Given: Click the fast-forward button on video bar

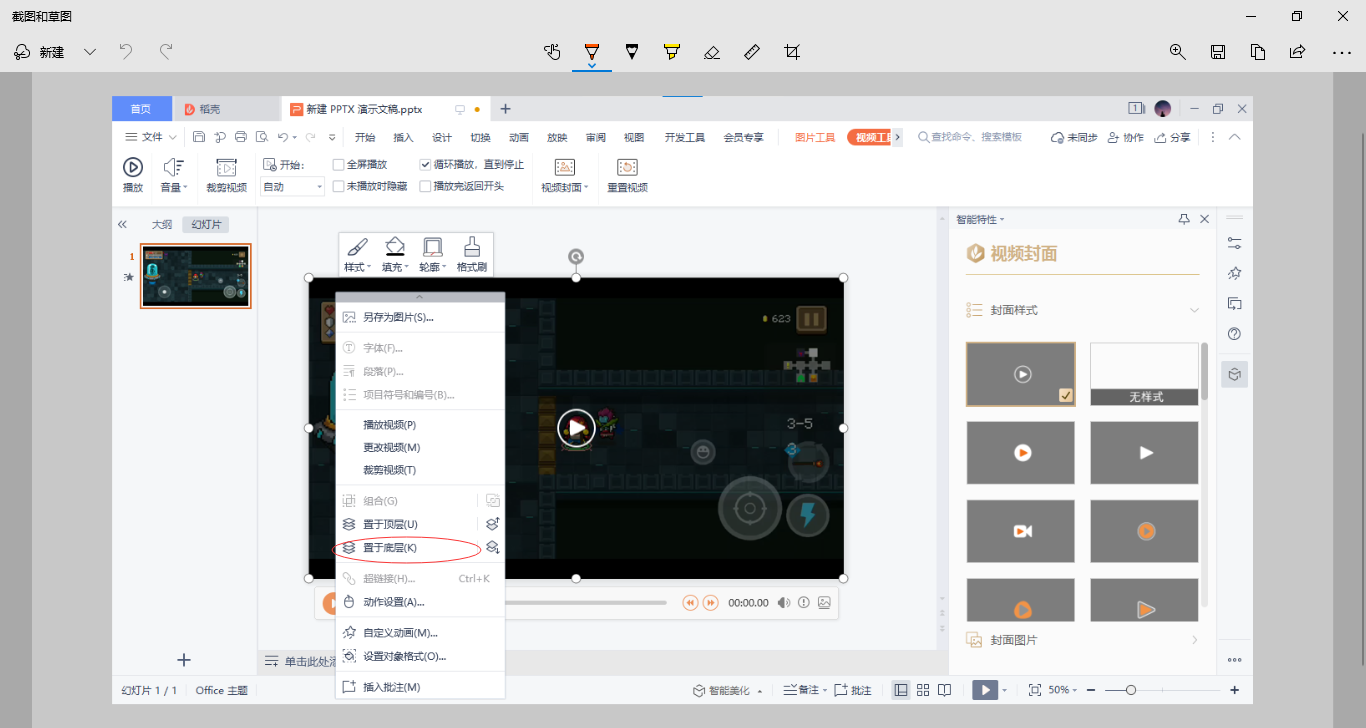Looking at the screenshot, I should point(711,603).
